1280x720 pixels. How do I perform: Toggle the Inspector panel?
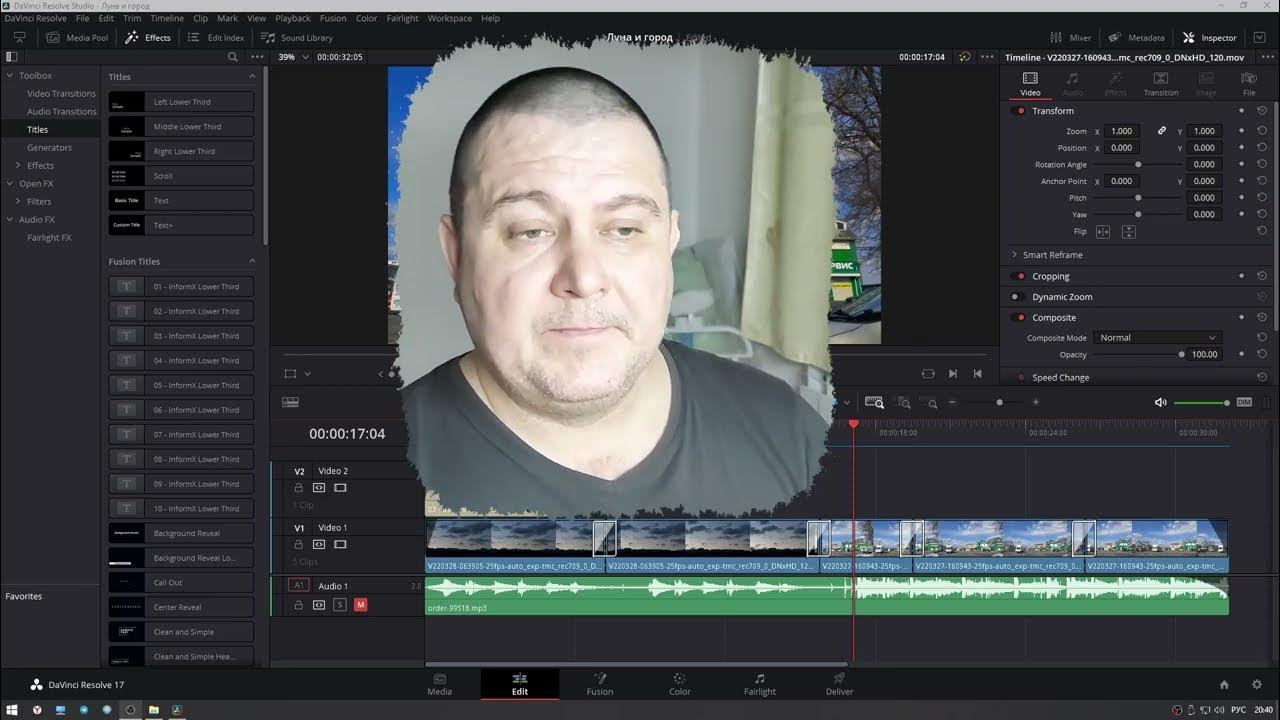click(1210, 38)
